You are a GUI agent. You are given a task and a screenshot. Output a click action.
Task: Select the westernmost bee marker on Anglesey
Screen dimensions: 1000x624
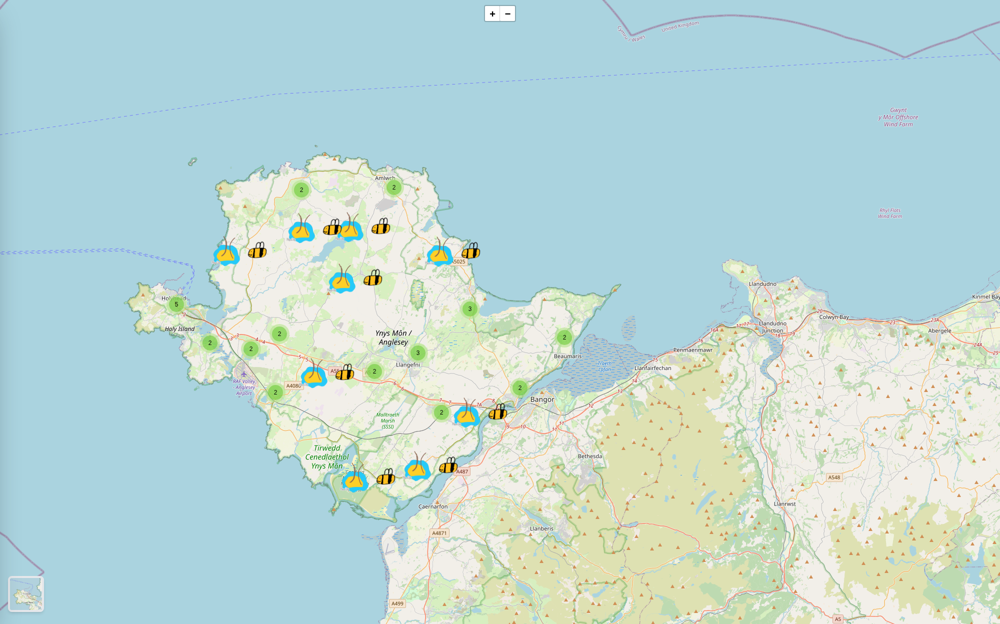257,251
